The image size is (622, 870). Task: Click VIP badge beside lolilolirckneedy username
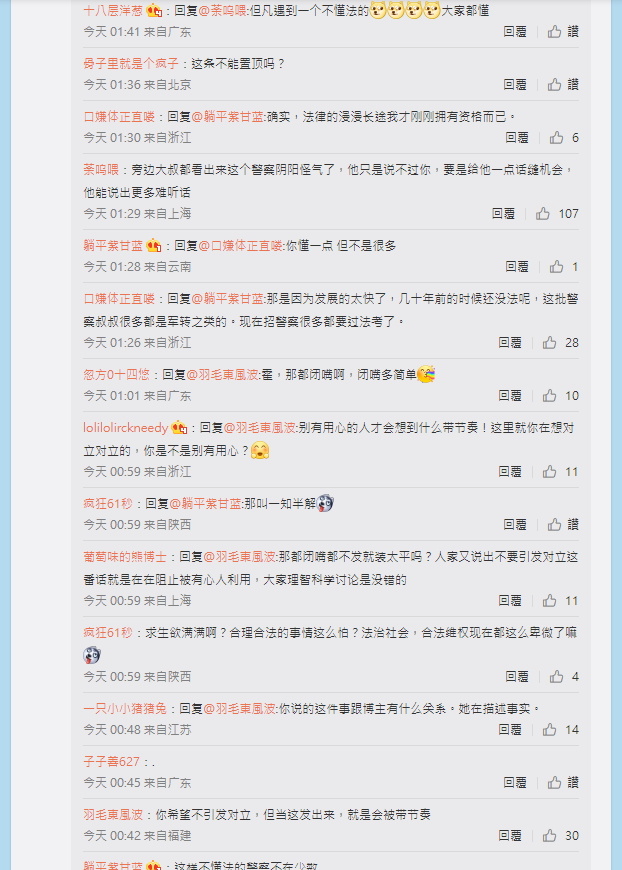(x=179, y=428)
